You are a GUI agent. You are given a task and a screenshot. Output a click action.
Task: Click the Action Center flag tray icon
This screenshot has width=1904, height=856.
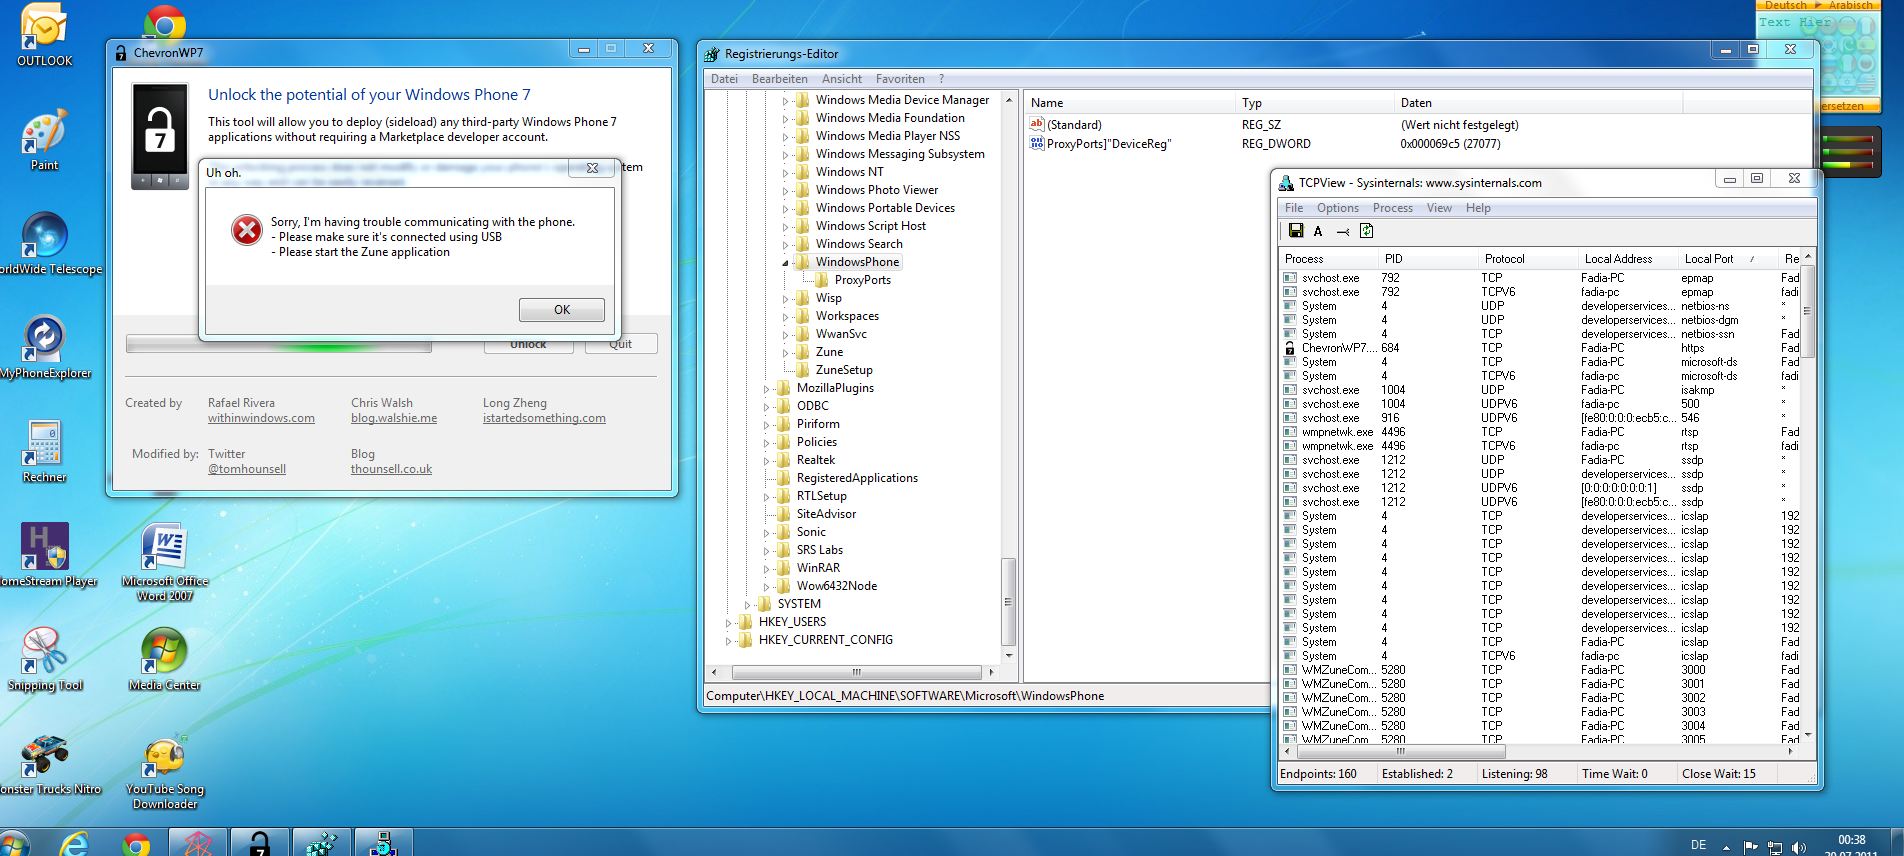(1751, 847)
